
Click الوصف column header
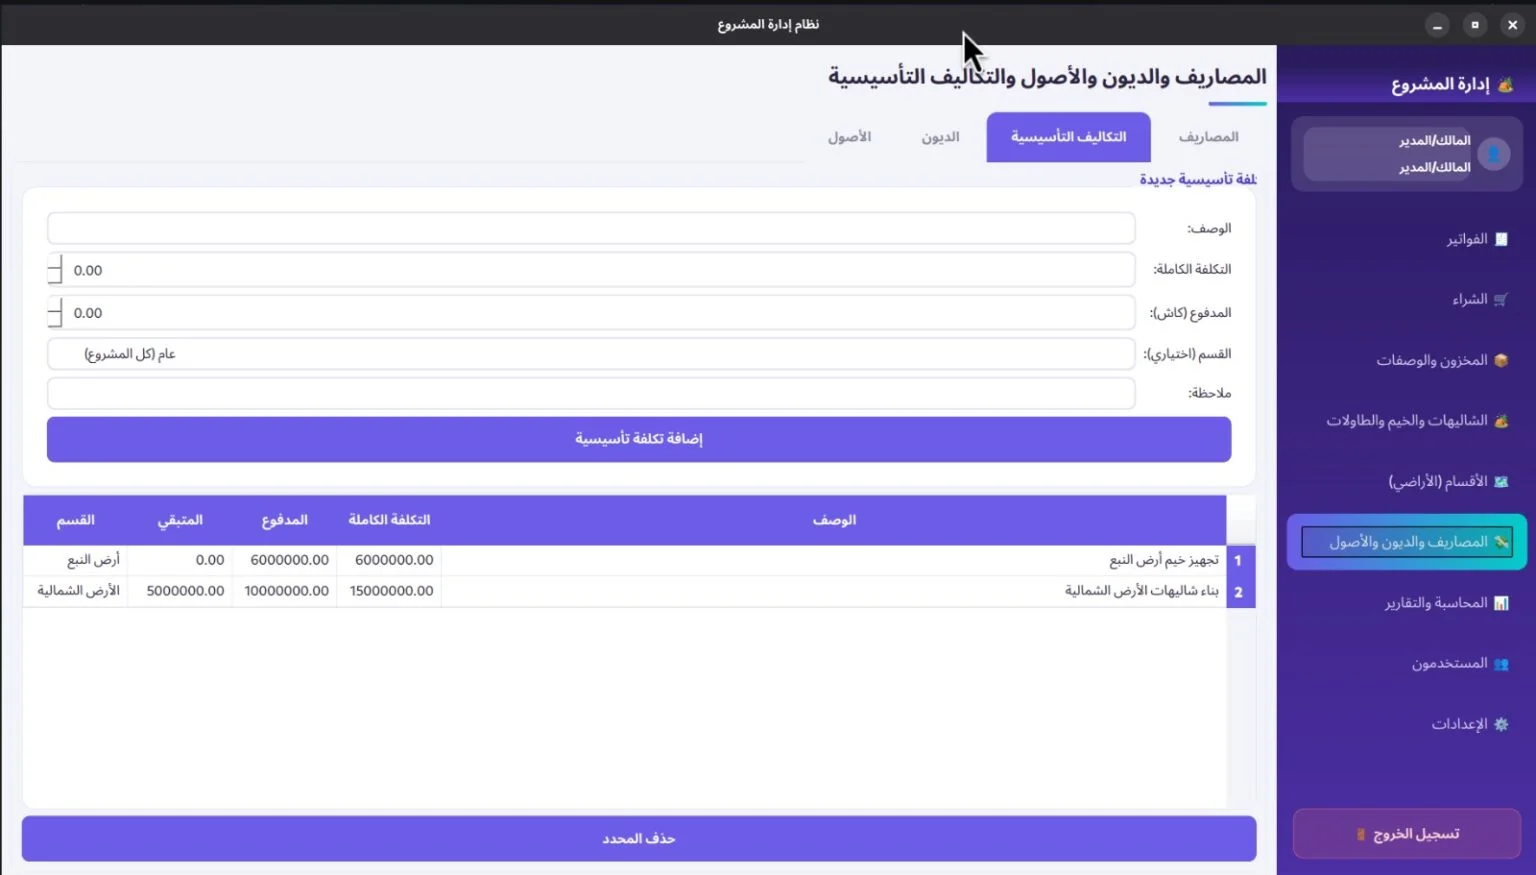(x=833, y=520)
